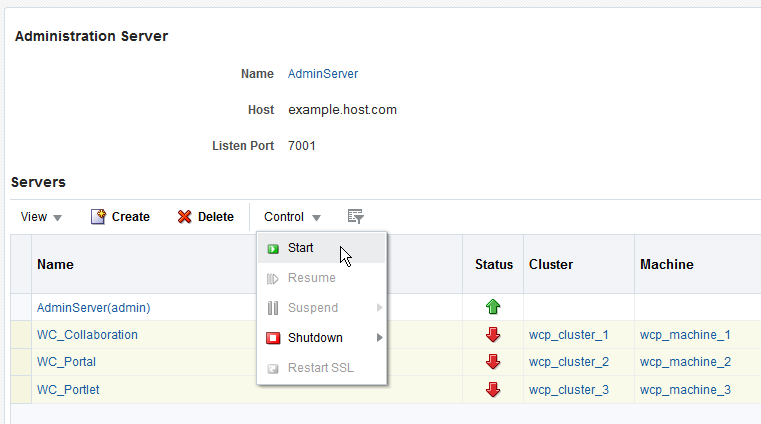Expand the Shutdown submenu arrow
Screen dimensions: 761x424
coord(380,338)
